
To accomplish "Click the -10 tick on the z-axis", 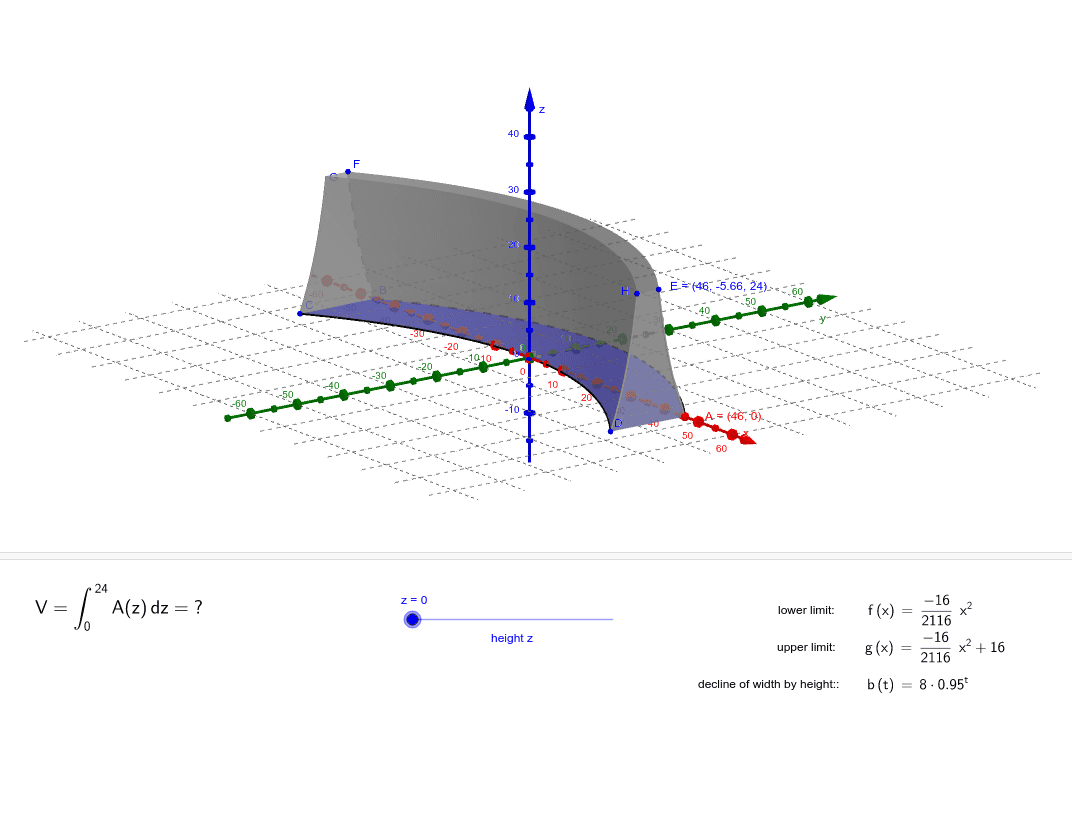I will click(529, 412).
